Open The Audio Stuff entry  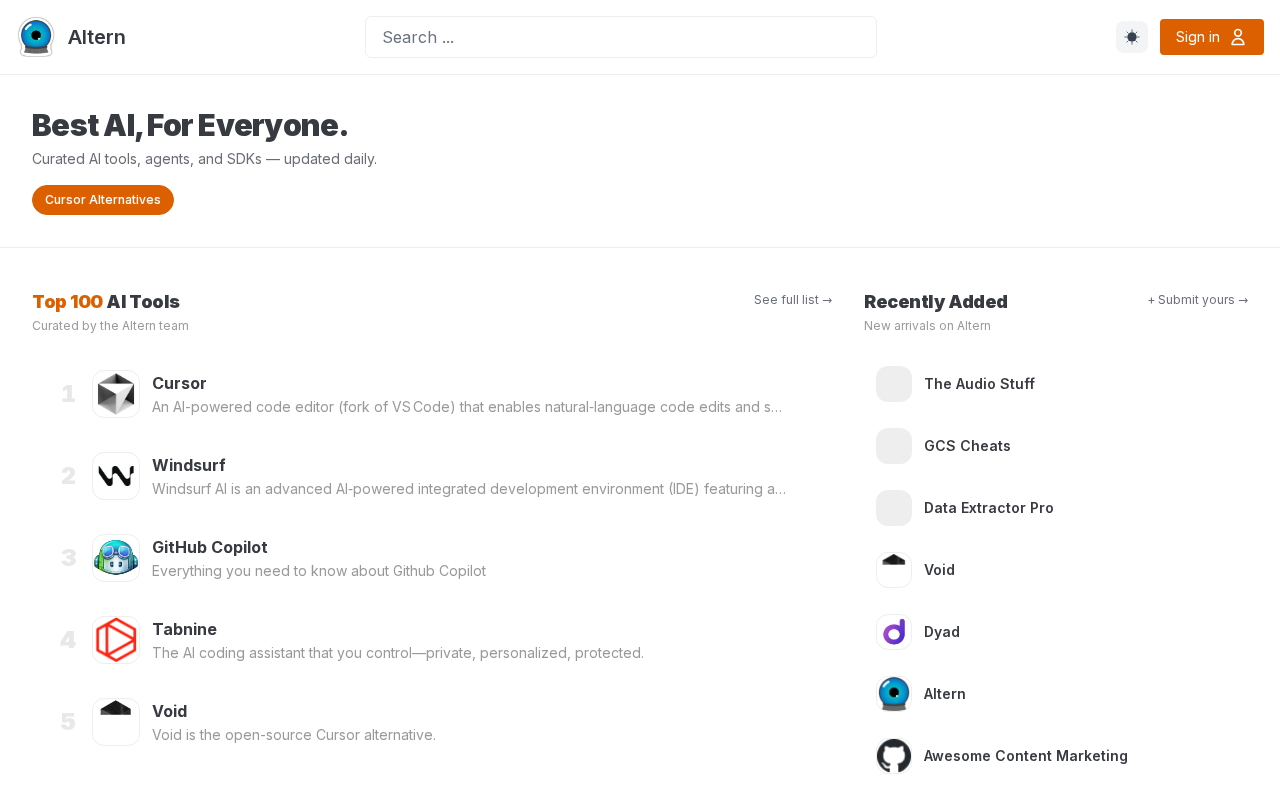point(1056,384)
